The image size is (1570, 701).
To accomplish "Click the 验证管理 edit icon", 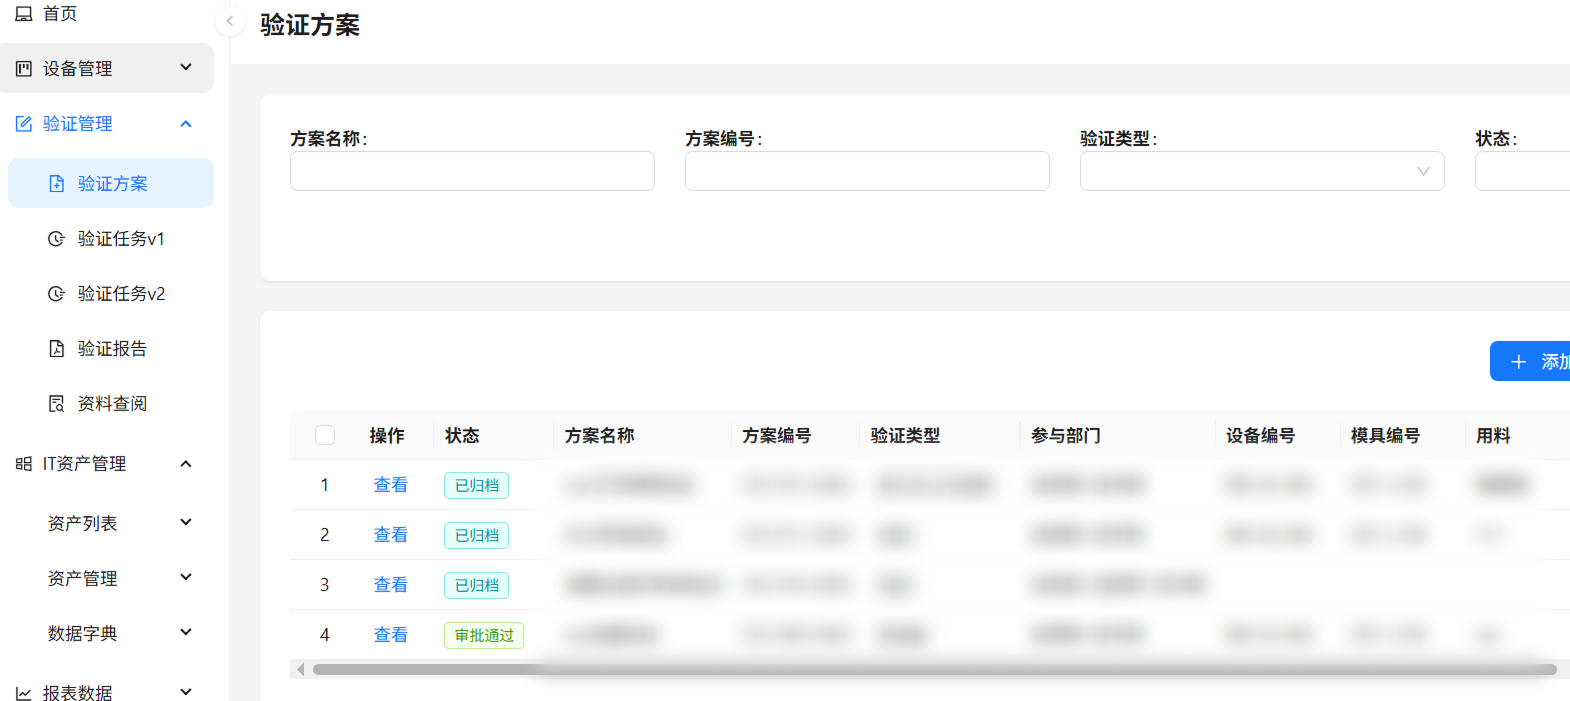I will [24, 124].
